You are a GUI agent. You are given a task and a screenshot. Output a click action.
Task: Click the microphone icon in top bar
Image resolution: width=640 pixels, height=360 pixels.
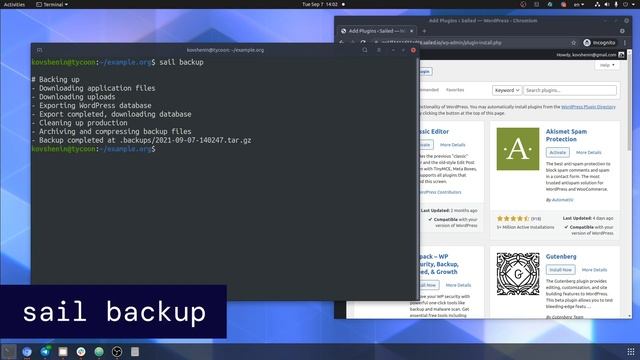click(616, 4)
